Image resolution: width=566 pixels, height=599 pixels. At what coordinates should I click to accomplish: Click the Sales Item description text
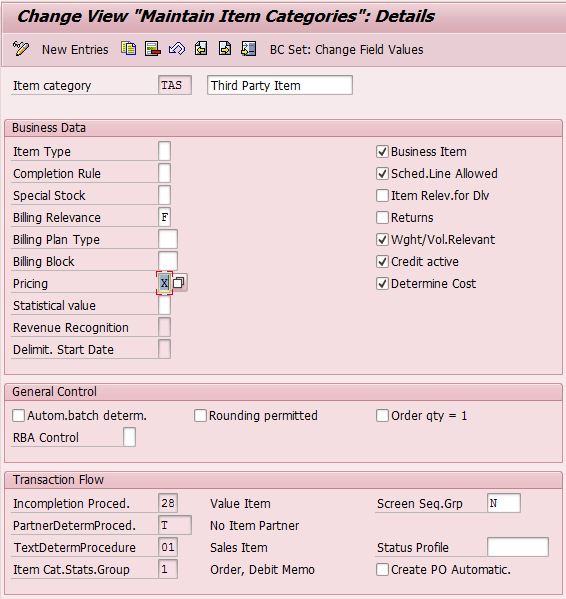tap(239, 547)
